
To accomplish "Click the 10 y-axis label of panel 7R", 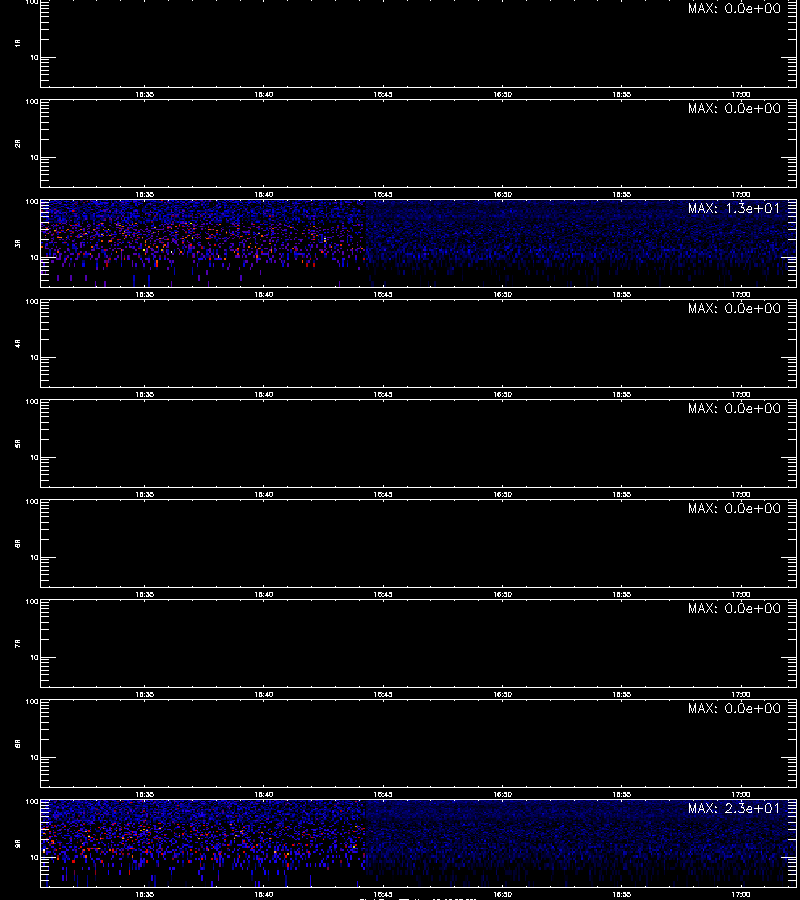I will click(34, 658).
